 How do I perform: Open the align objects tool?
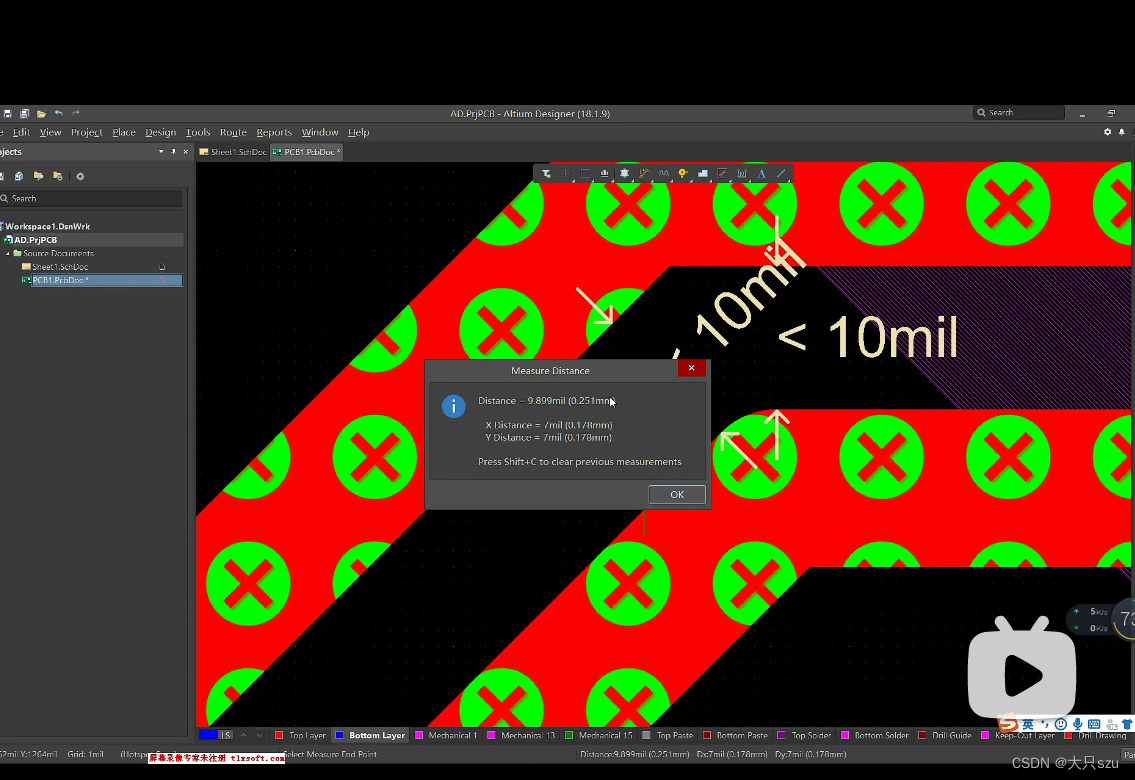604,174
